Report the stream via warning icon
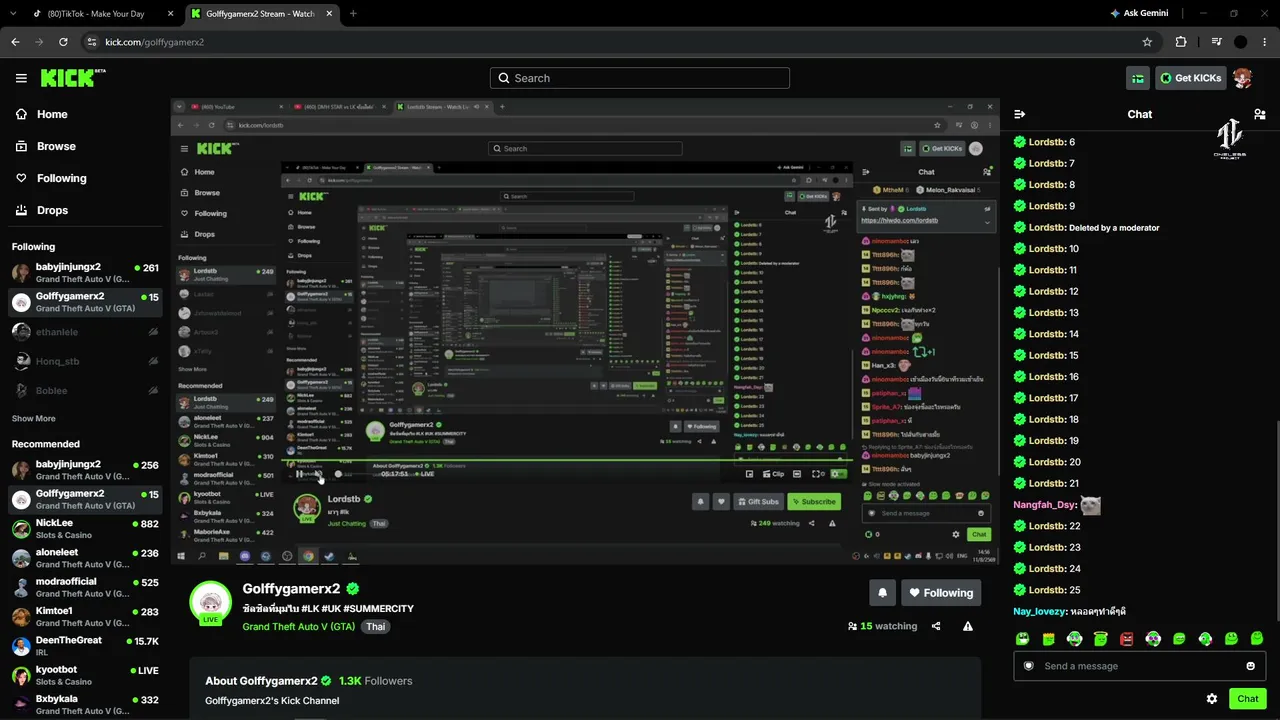Image resolution: width=1280 pixels, height=720 pixels. coord(968,626)
